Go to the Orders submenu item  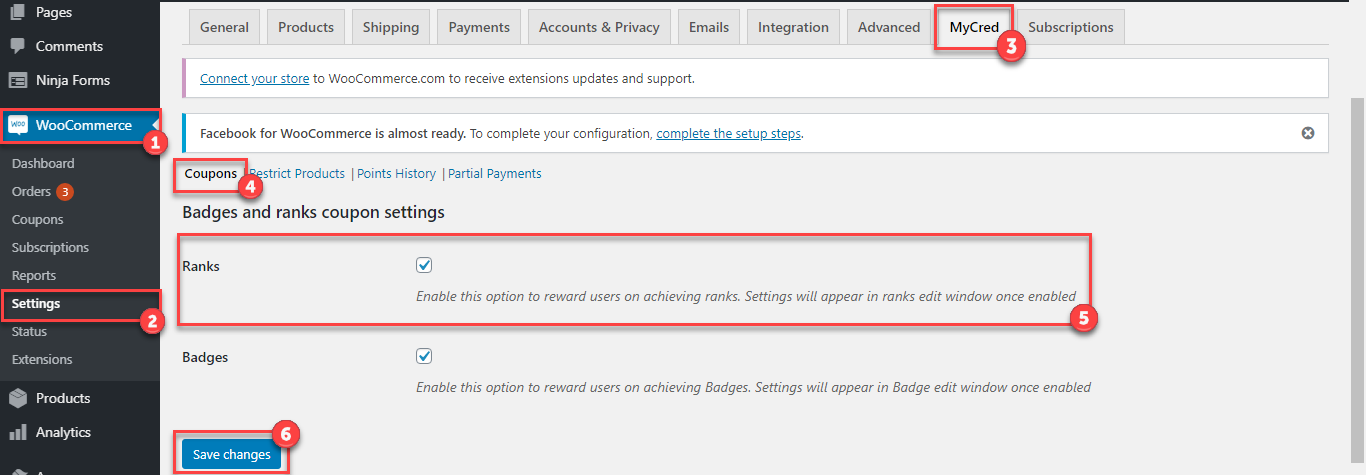coord(31,191)
